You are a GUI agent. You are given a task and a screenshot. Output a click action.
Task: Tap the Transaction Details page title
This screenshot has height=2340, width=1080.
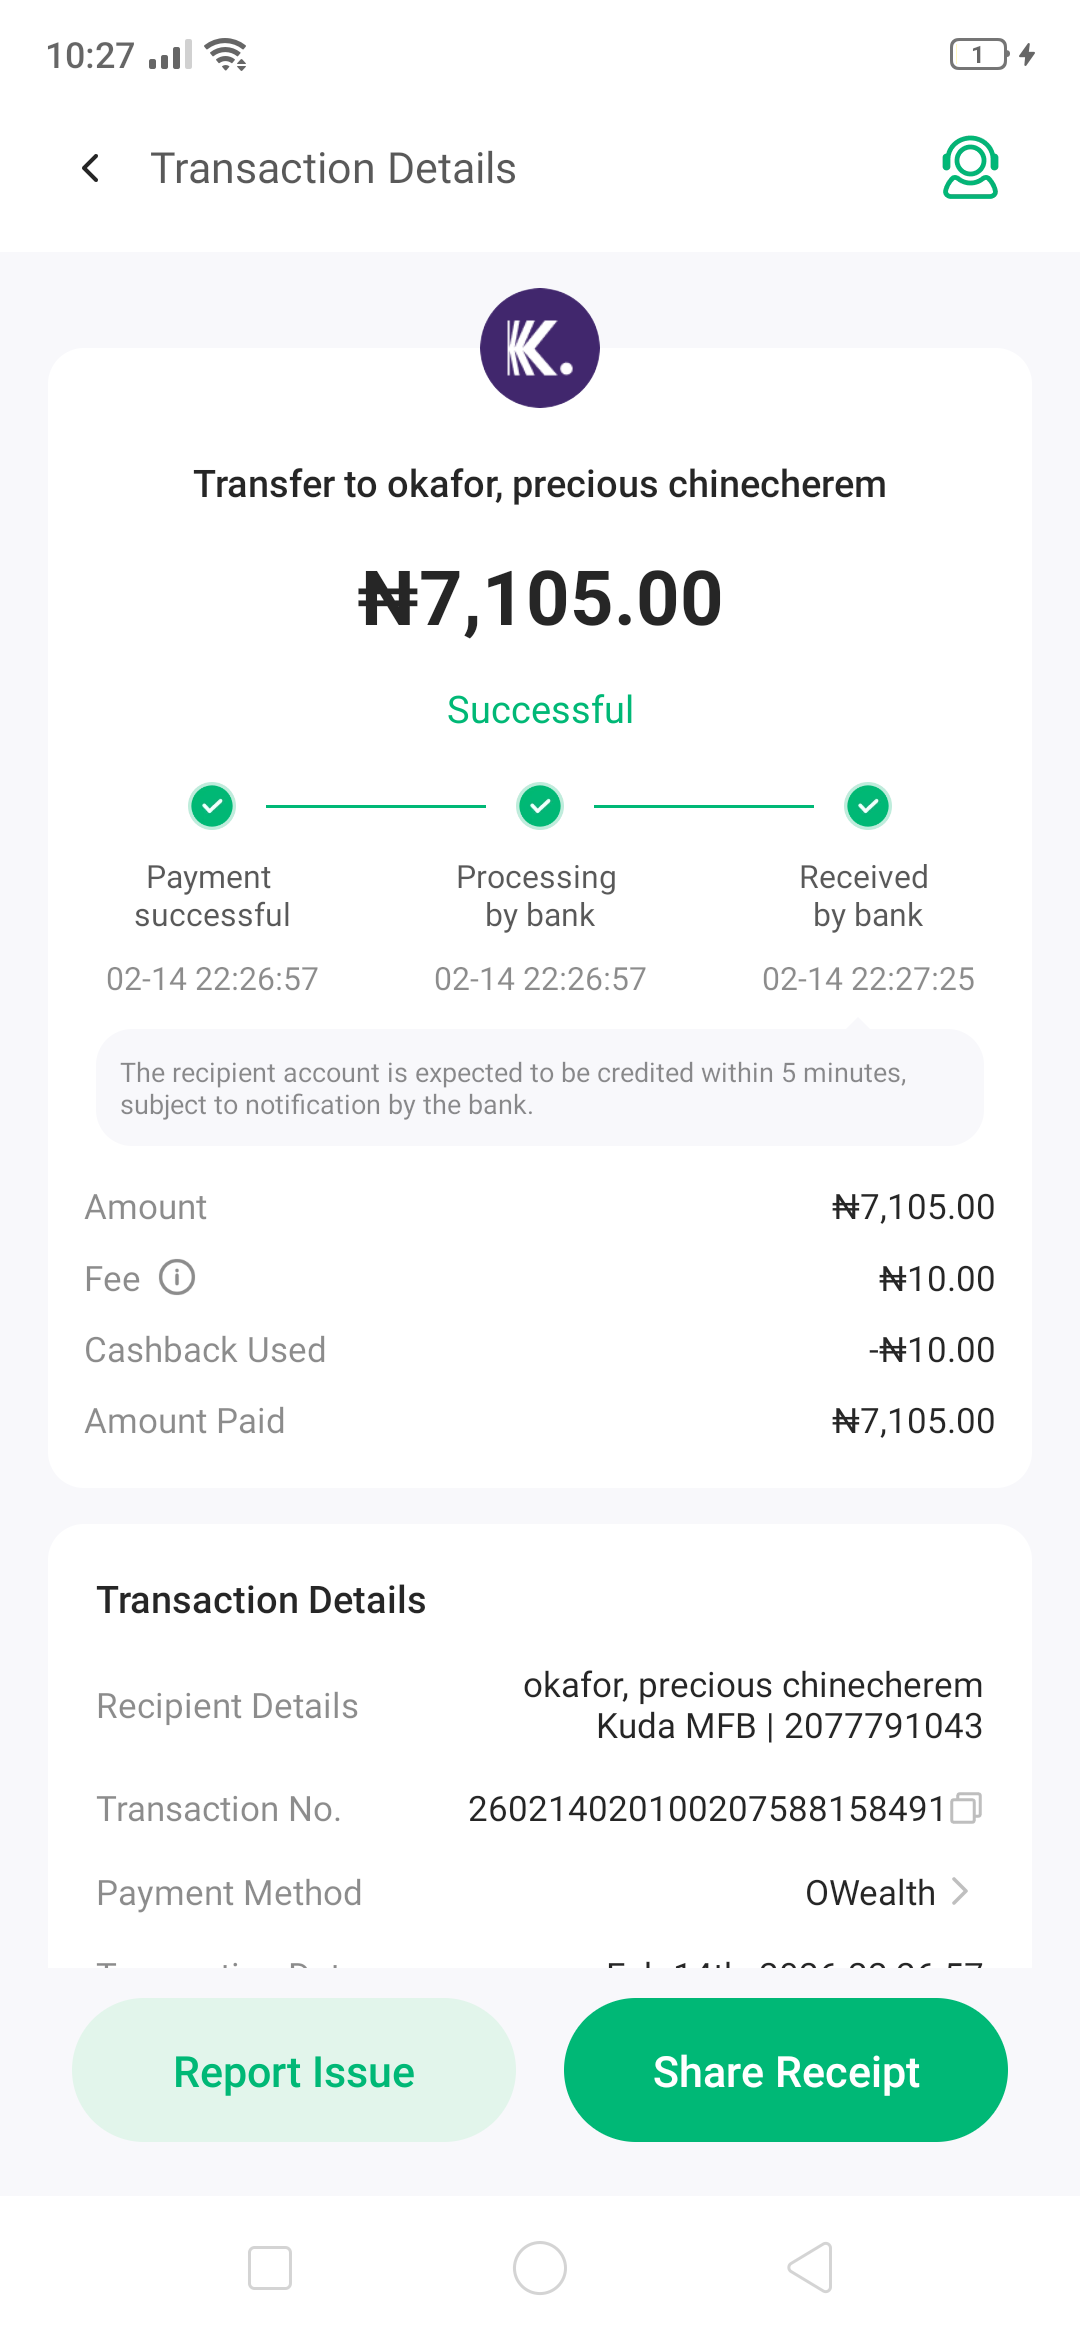click(333, 168)
